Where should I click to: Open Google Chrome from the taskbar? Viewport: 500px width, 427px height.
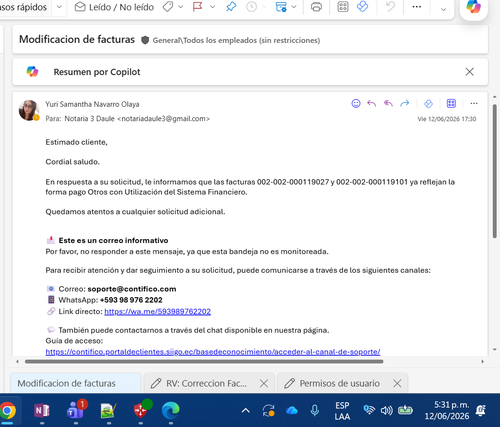(x=7, y=411)
